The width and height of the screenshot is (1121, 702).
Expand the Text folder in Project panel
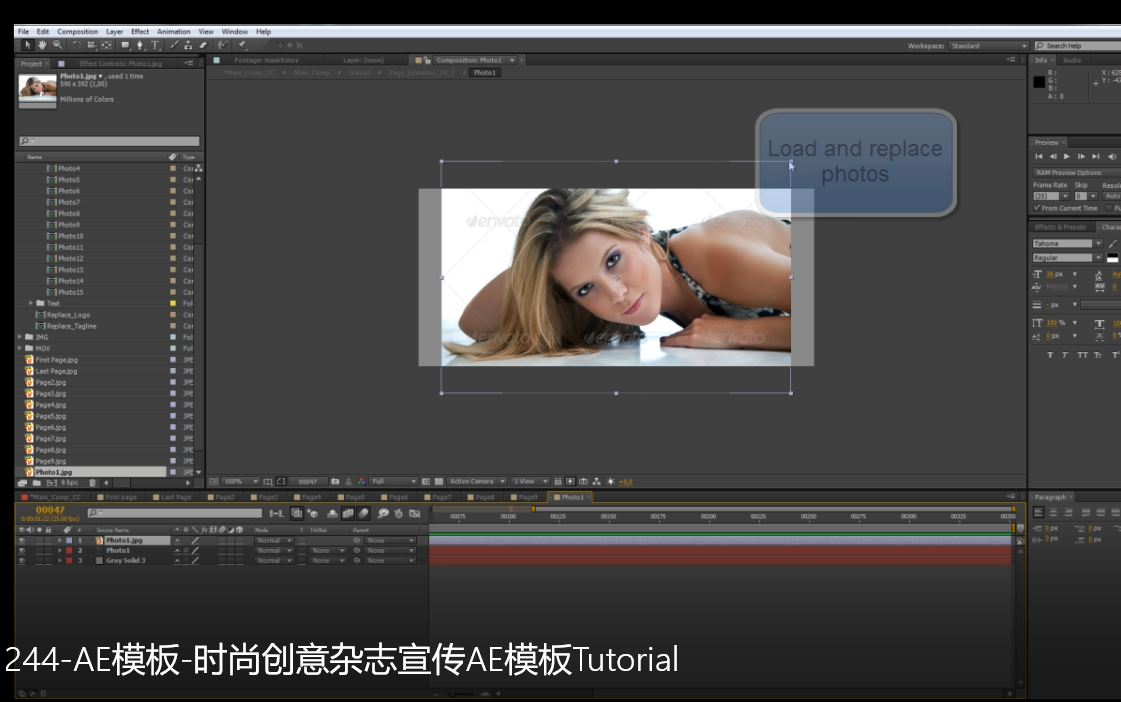pos(31,303)
